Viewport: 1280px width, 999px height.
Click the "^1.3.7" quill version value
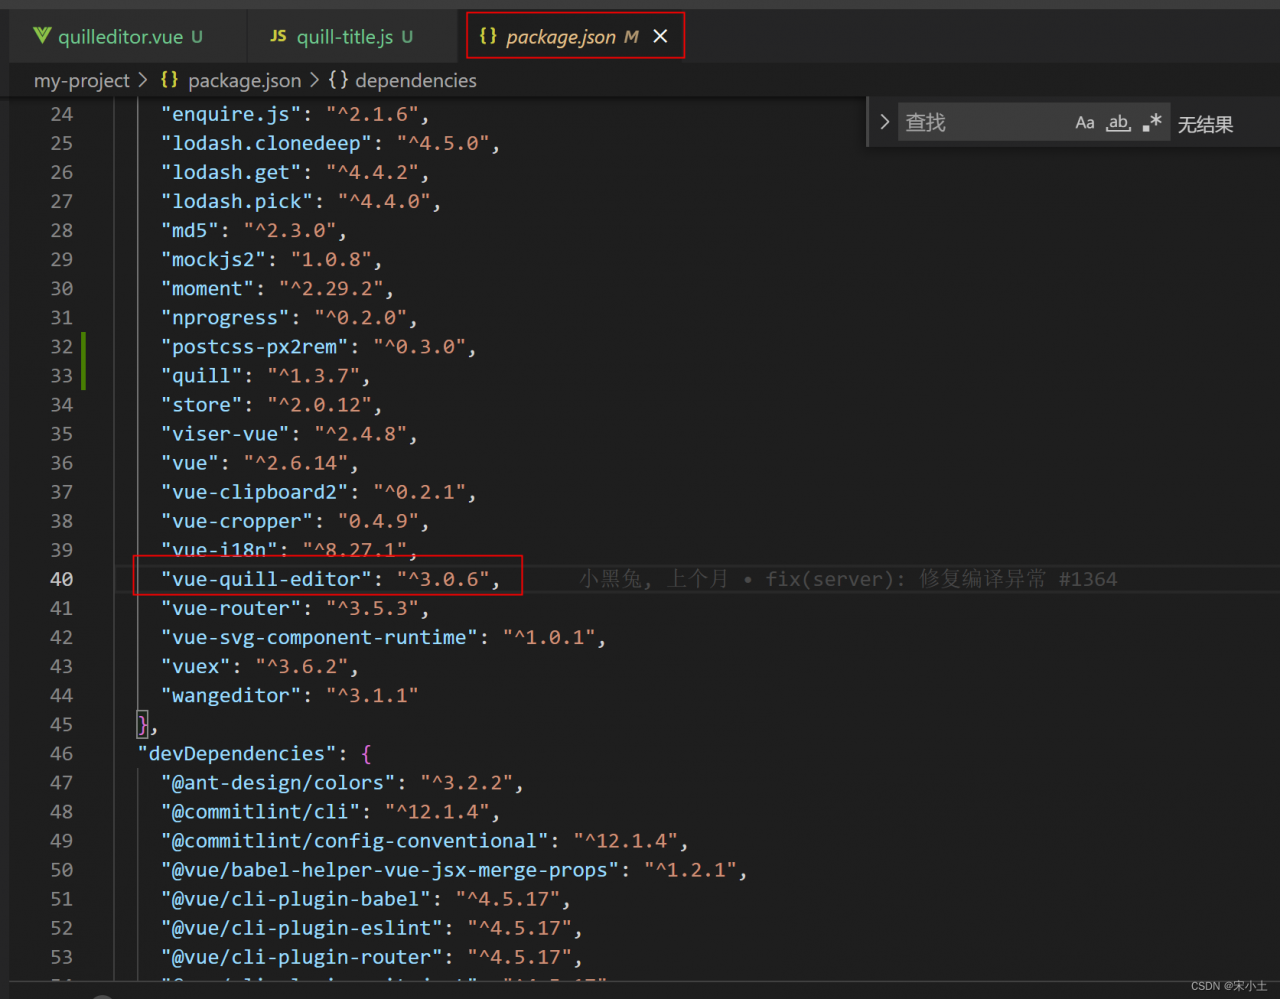313,376
